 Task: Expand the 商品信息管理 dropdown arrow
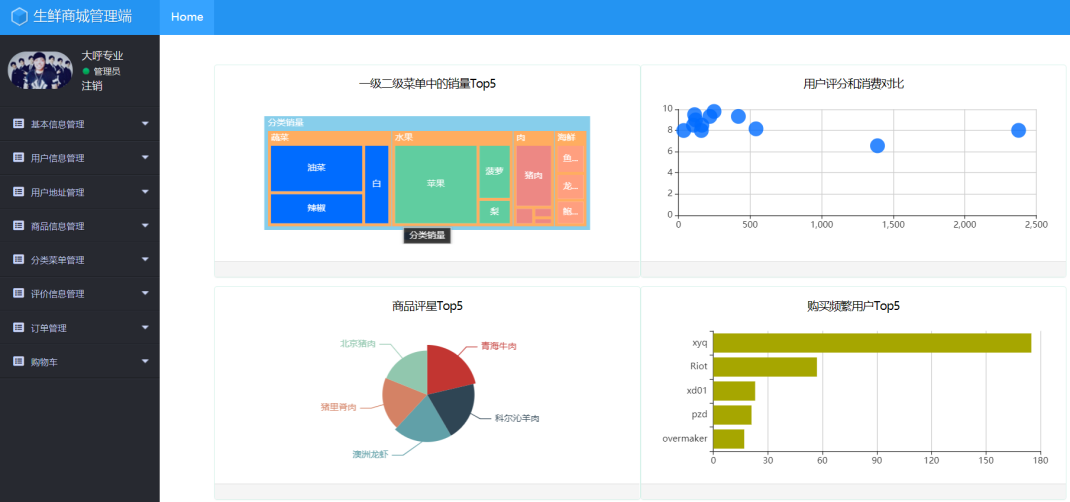[145, 226]
